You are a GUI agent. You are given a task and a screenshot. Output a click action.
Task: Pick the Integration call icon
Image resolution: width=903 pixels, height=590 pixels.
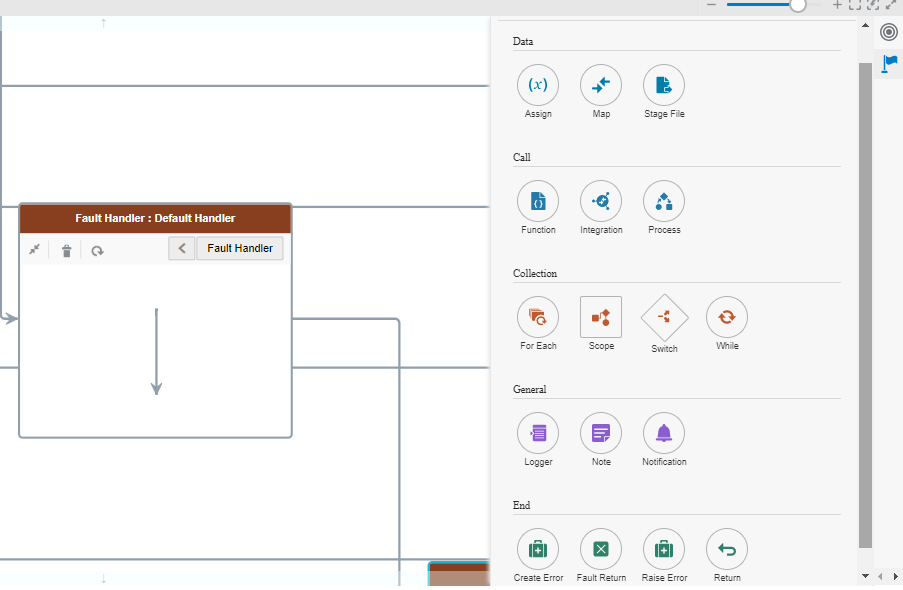pos(601,202)
